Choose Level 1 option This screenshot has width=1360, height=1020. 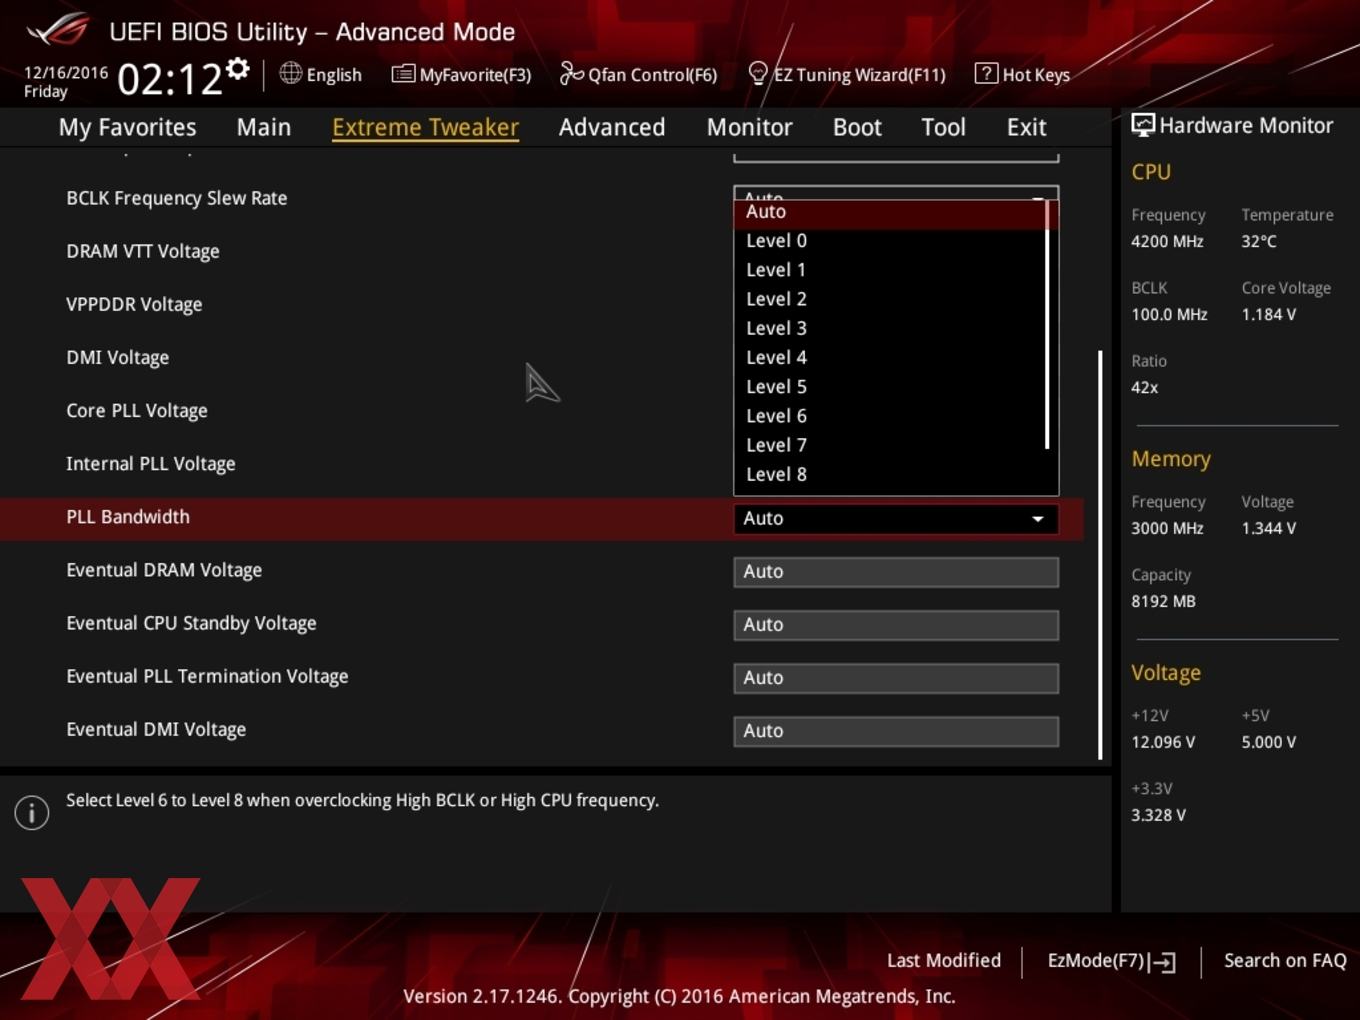(890, 270)
